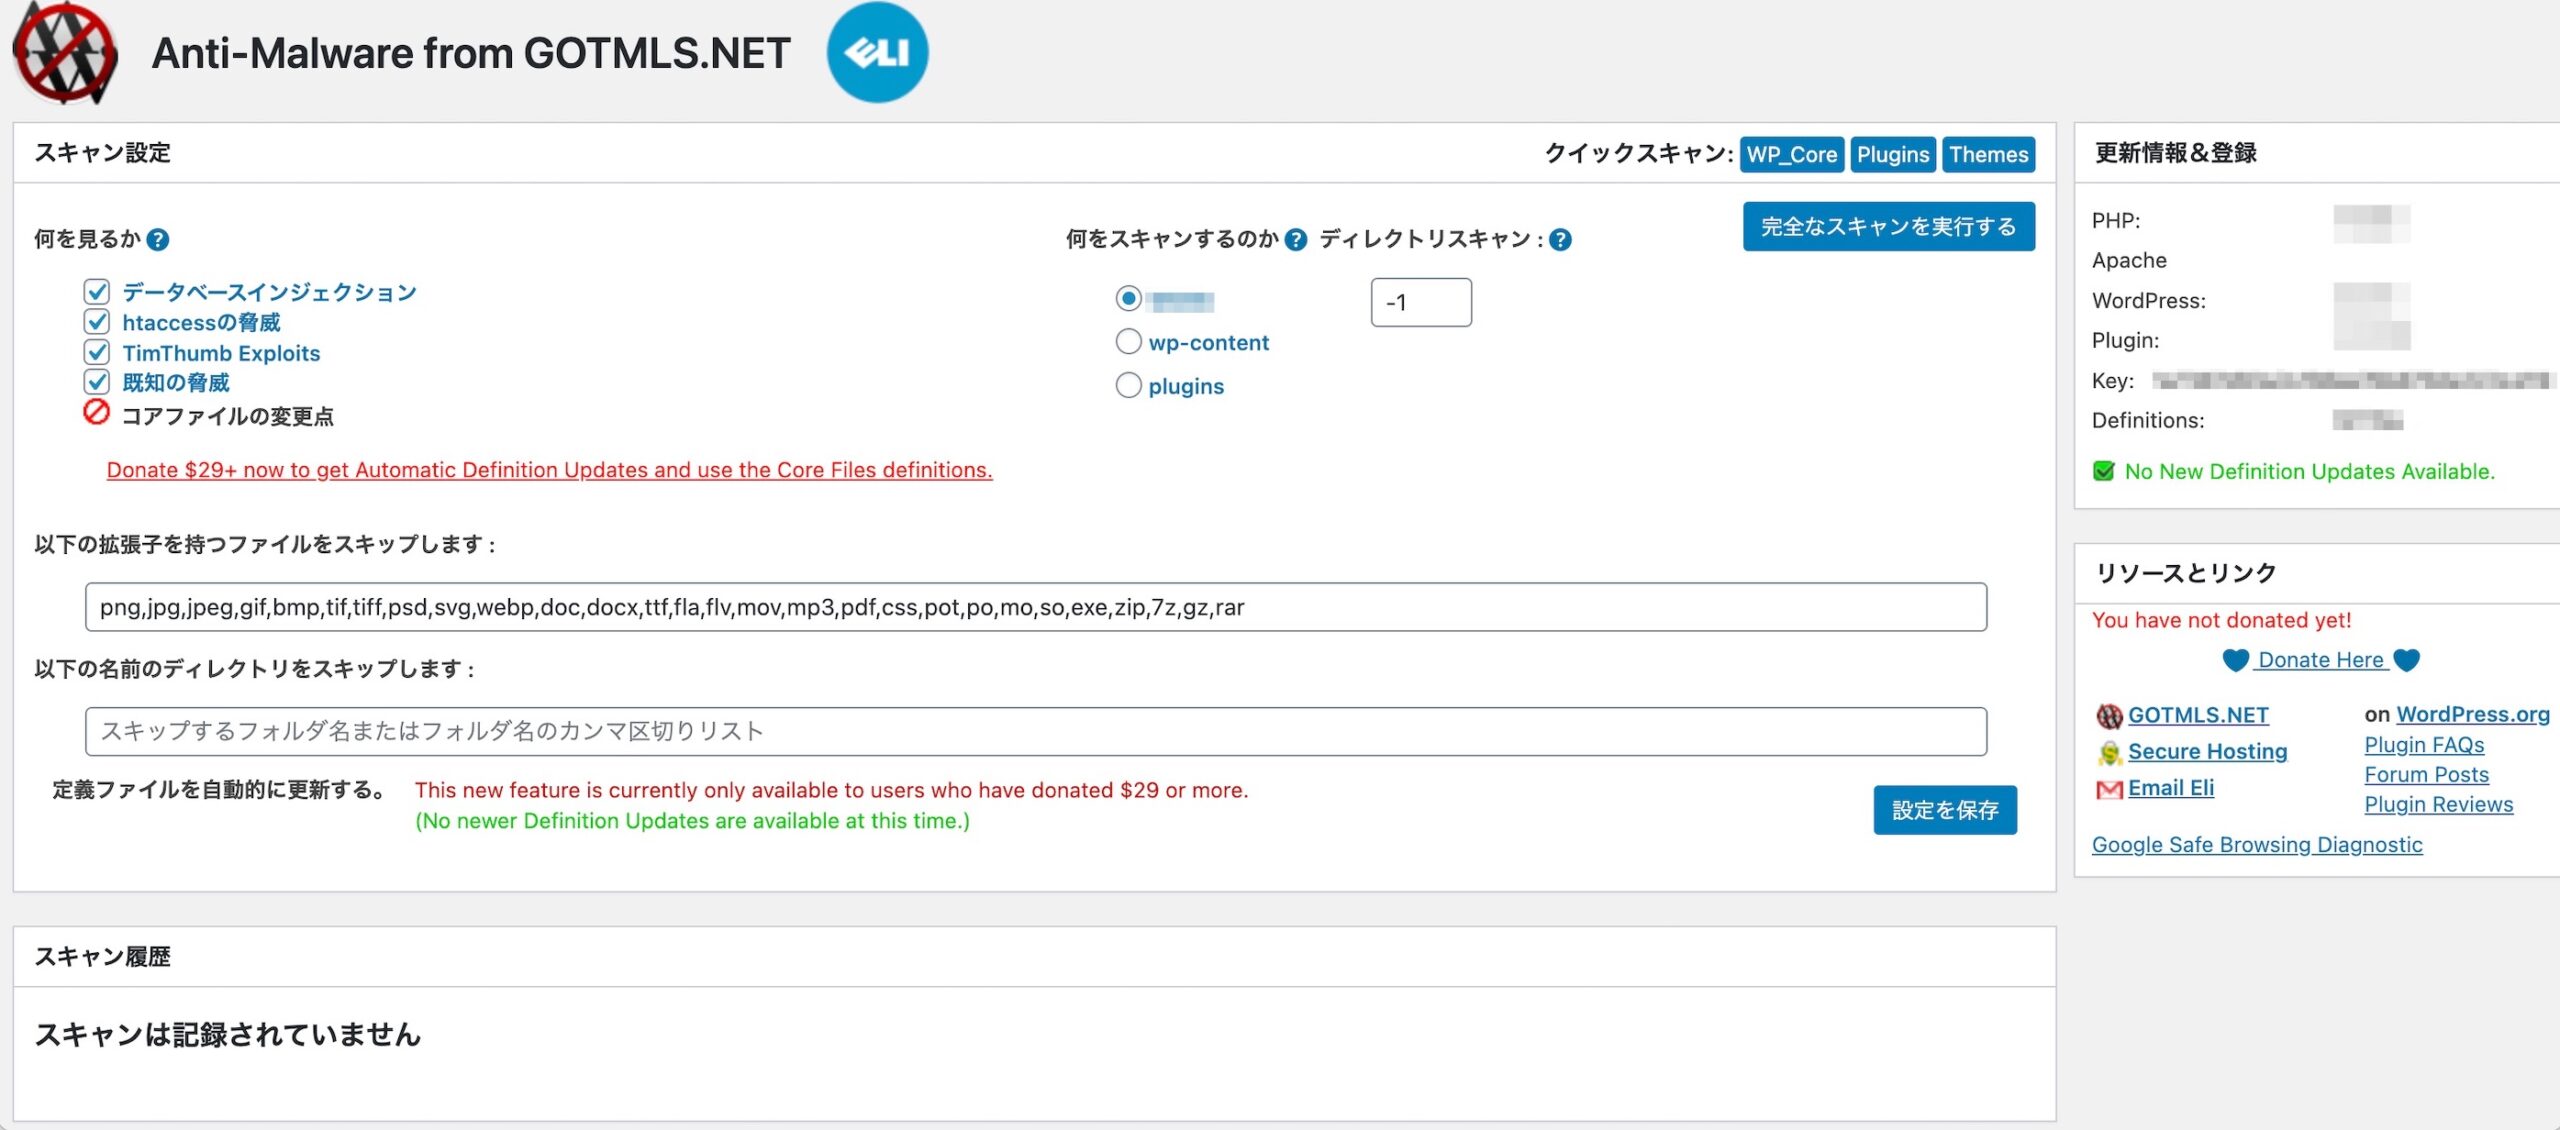This screenshot has width=2560, height=1130.
Task: Open Forum Posts link
Action: pos(2426,775)
